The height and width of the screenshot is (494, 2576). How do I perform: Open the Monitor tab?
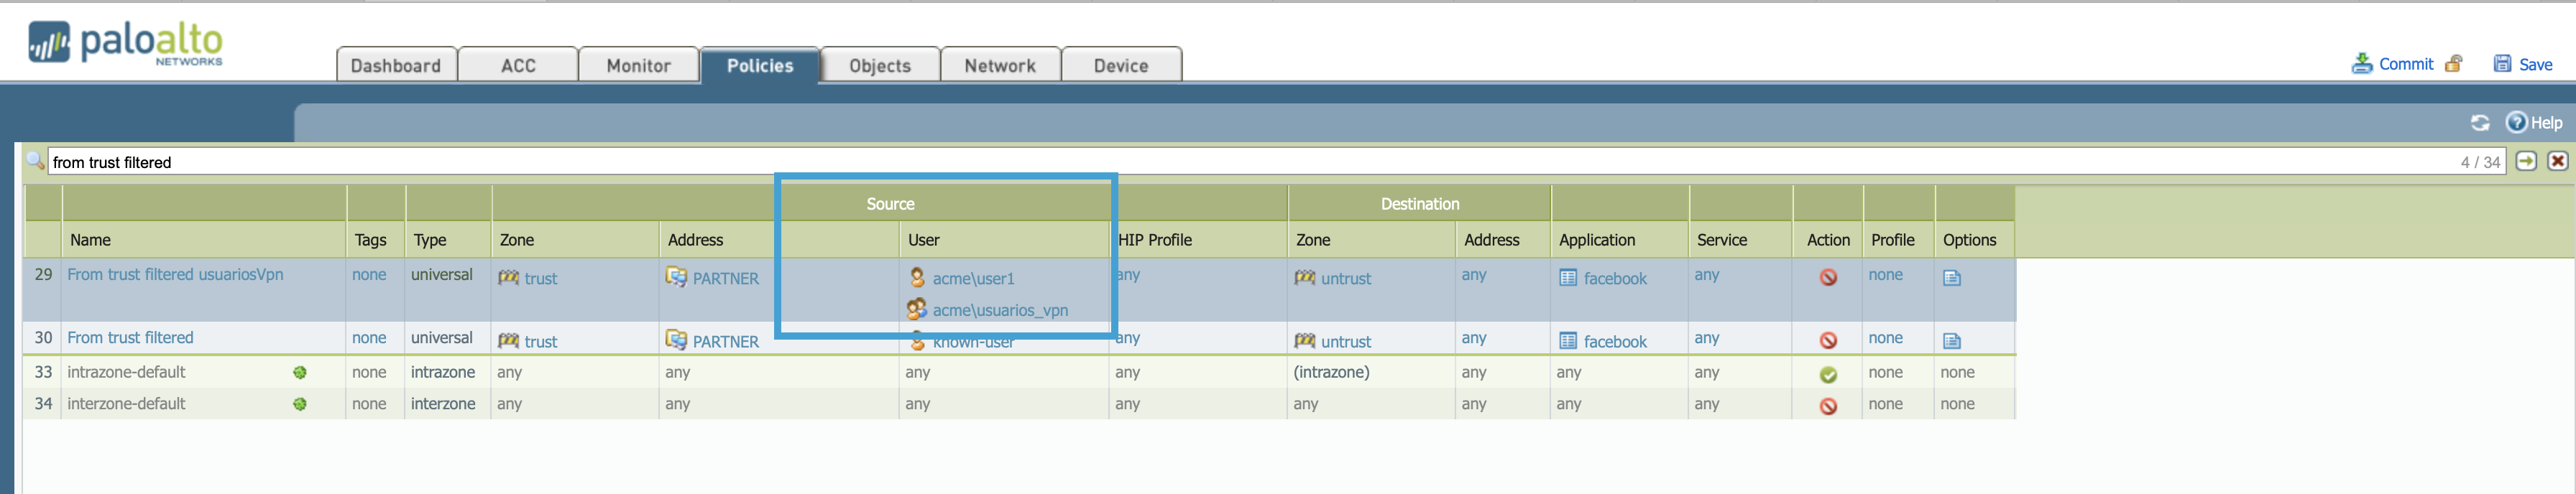638,66
